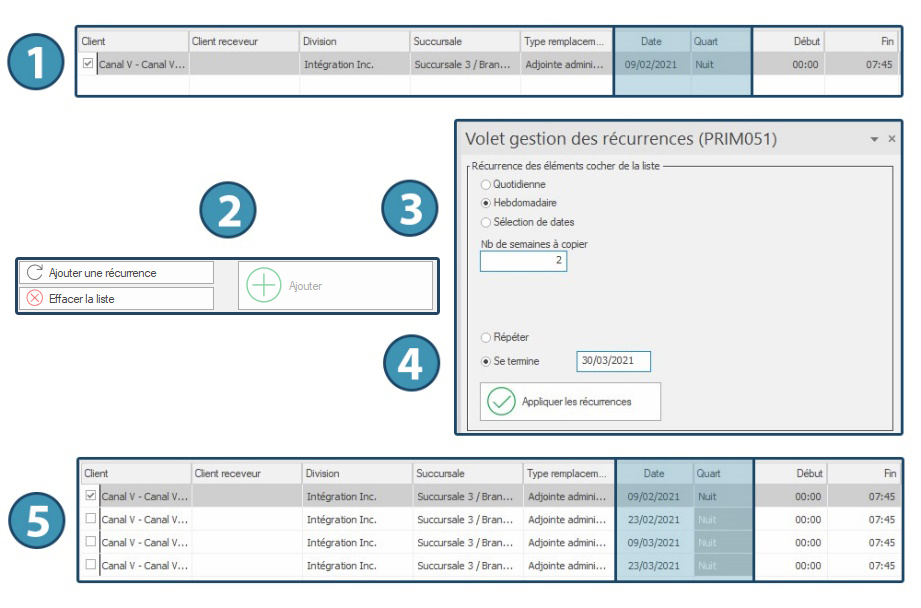The width and height of the screenshot is (921, 608).
Task: Choose Sélection de dates radio option
Action: 486,222
